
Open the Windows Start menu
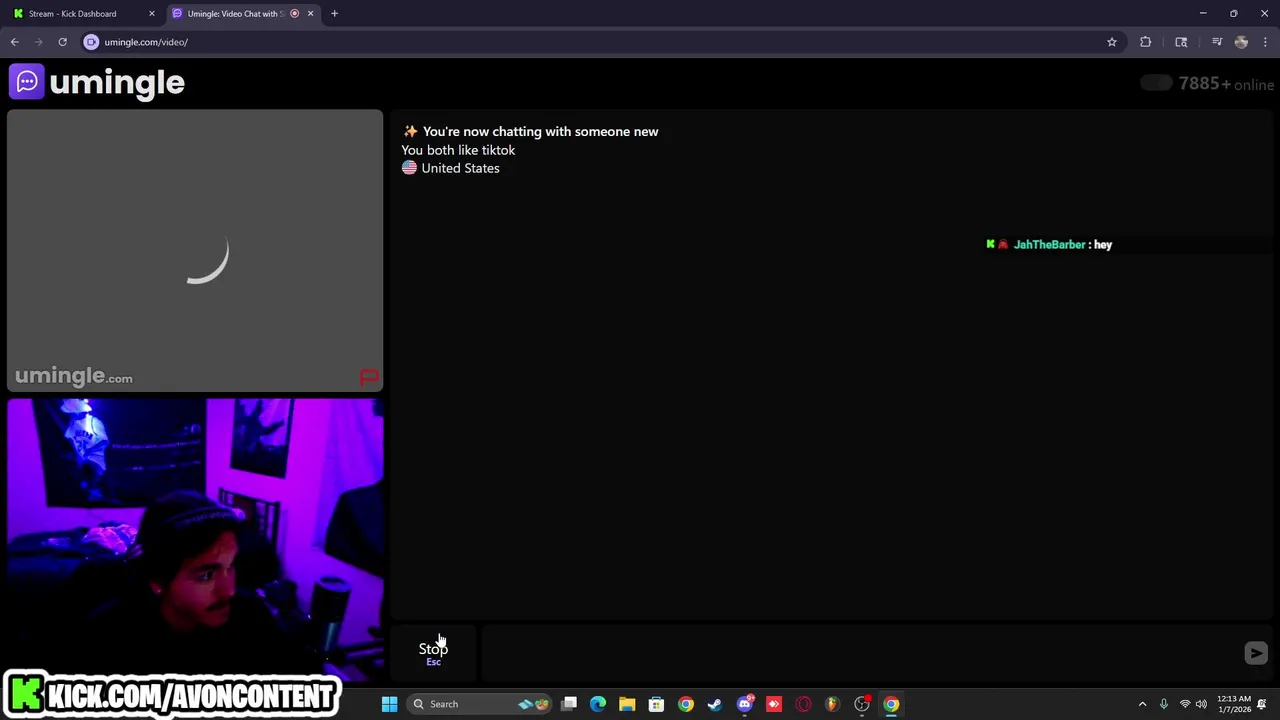[389, 704]
